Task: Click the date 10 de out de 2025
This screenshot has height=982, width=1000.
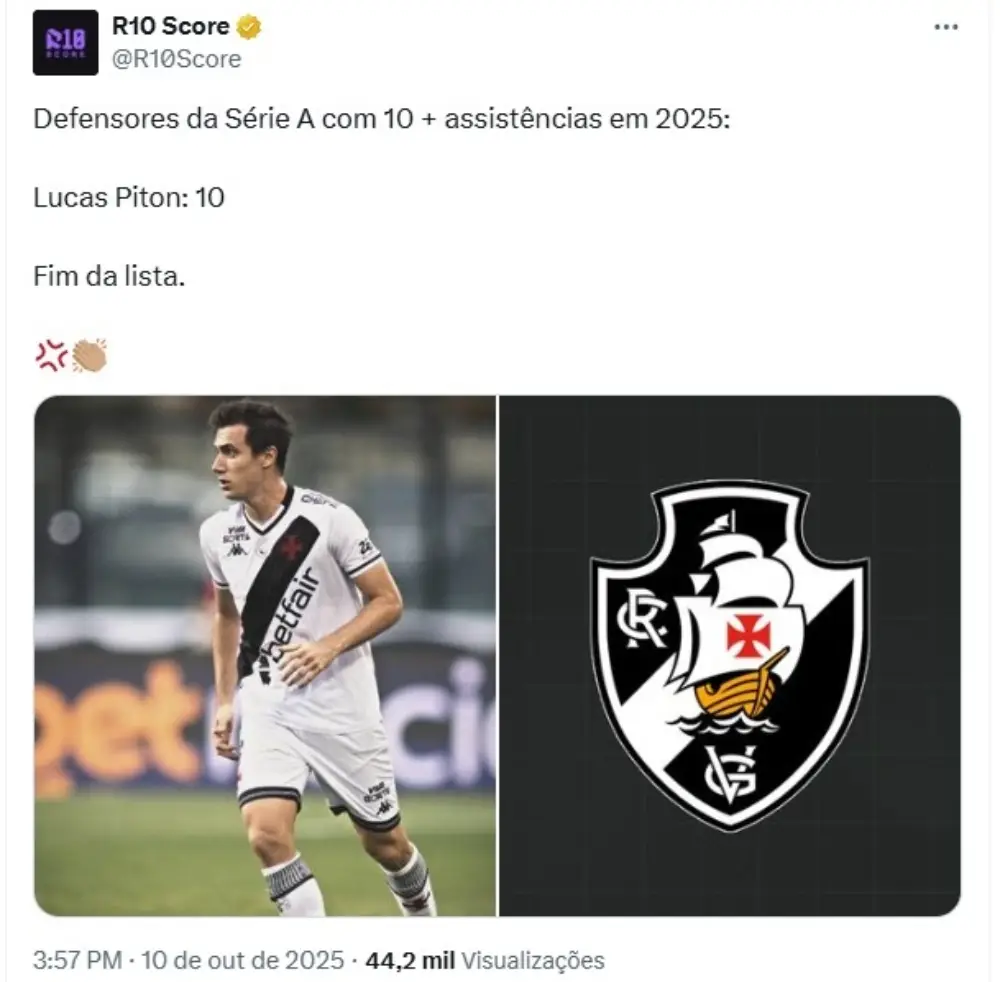Action: click(x=243, y=961)
